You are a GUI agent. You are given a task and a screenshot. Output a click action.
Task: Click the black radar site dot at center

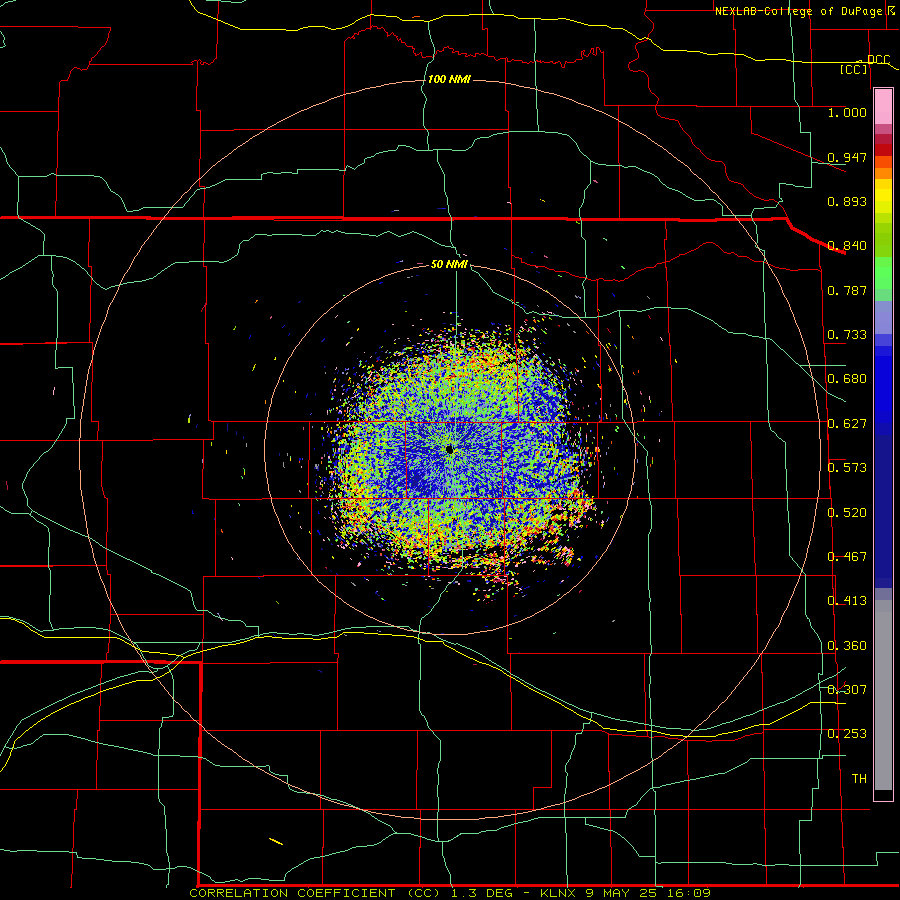(x=449, y=449)
